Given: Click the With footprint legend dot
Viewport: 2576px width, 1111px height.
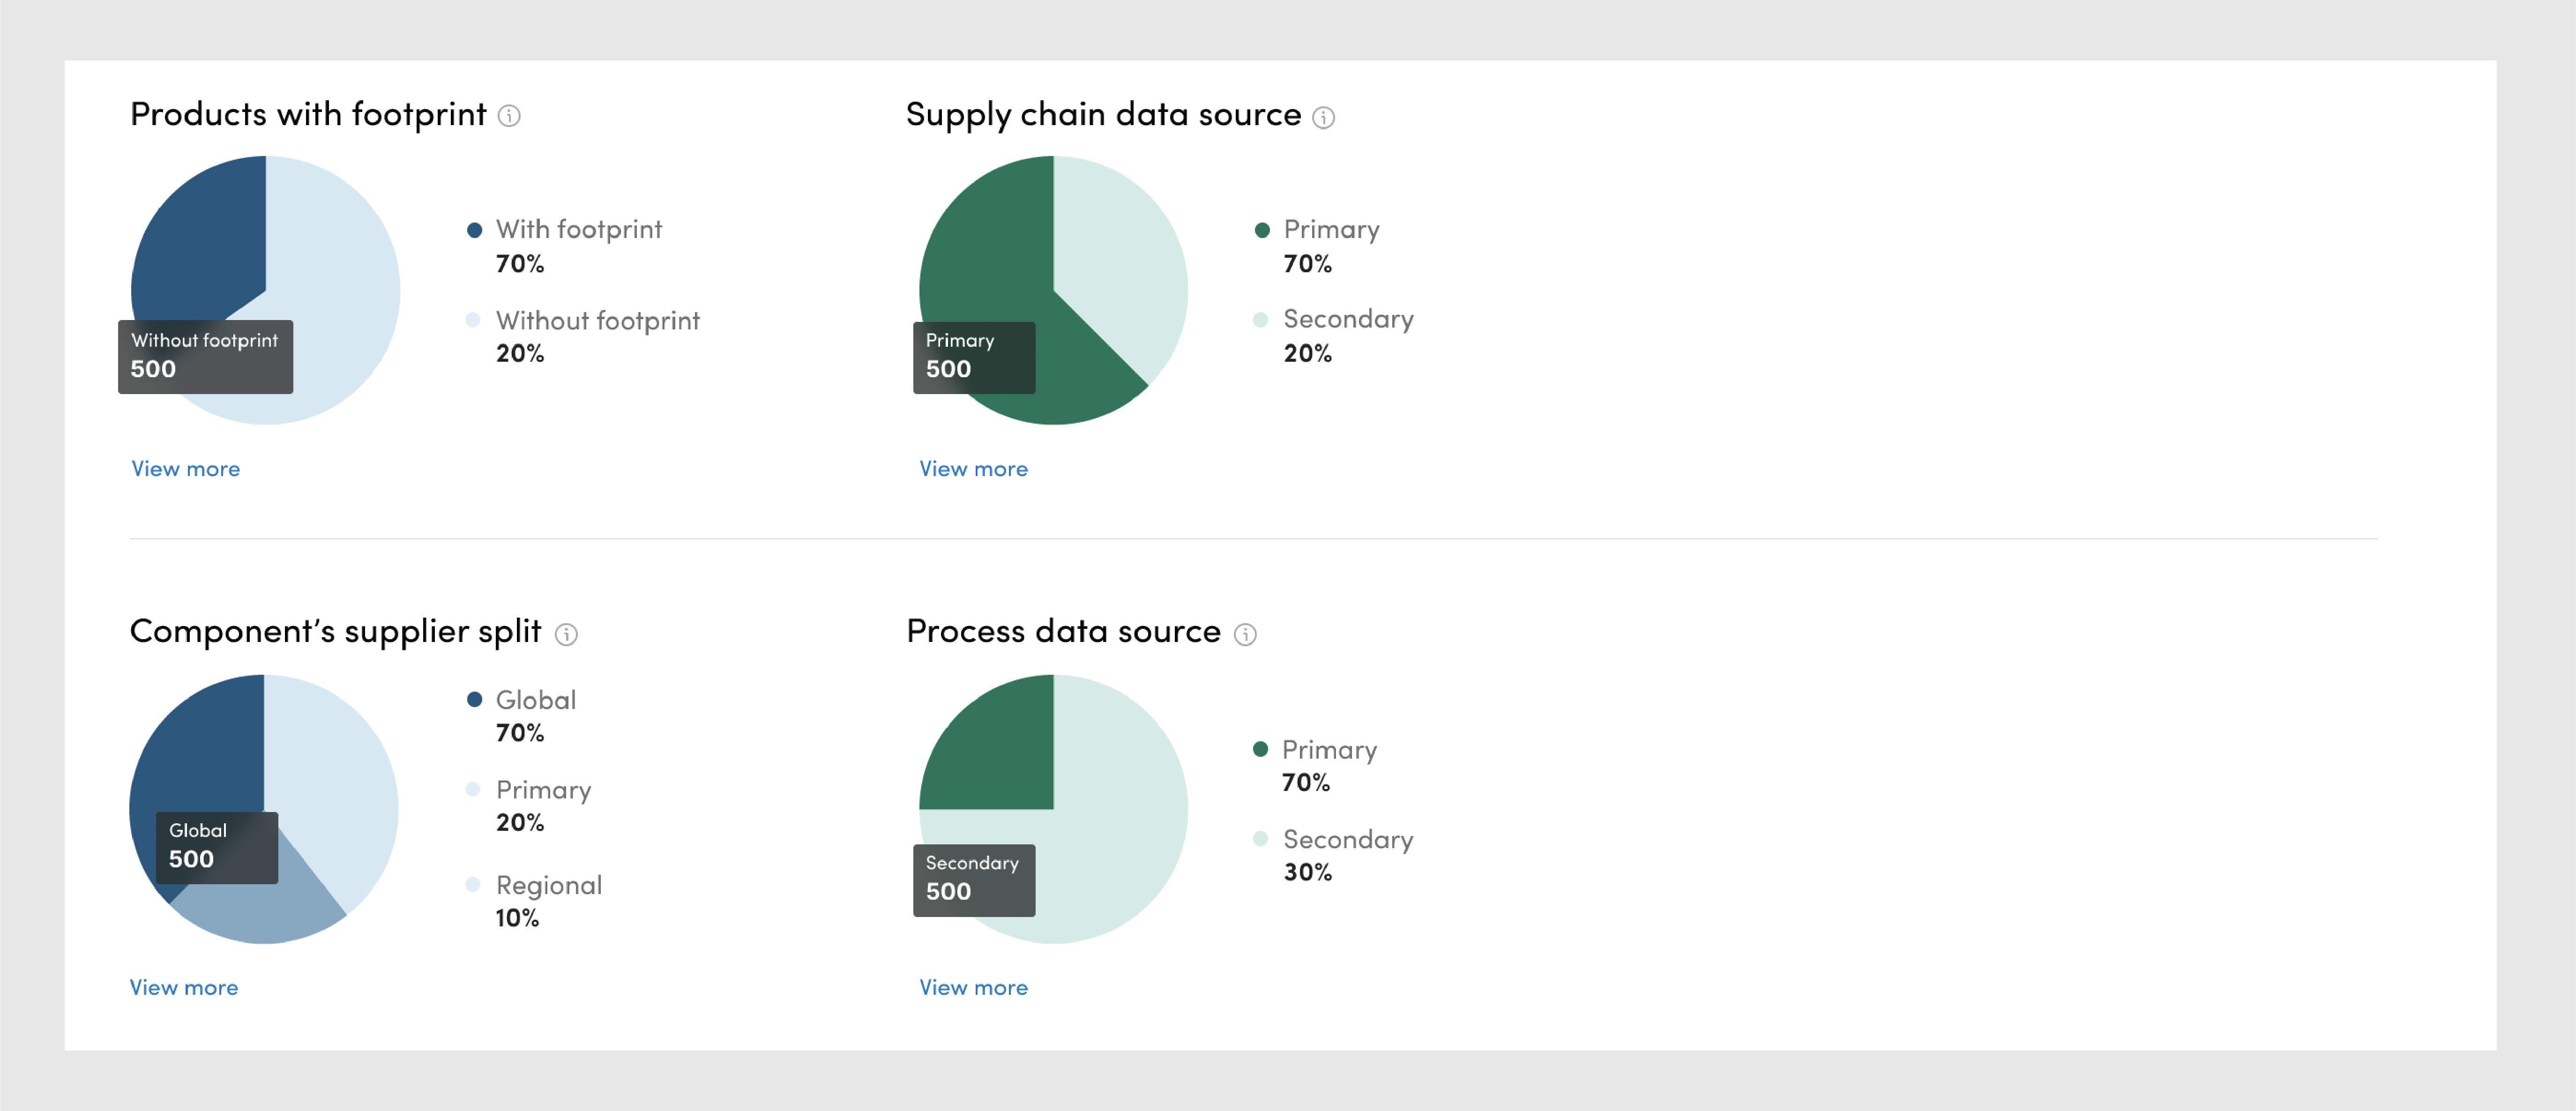Looking at the screenshot, I should (475, 230).
